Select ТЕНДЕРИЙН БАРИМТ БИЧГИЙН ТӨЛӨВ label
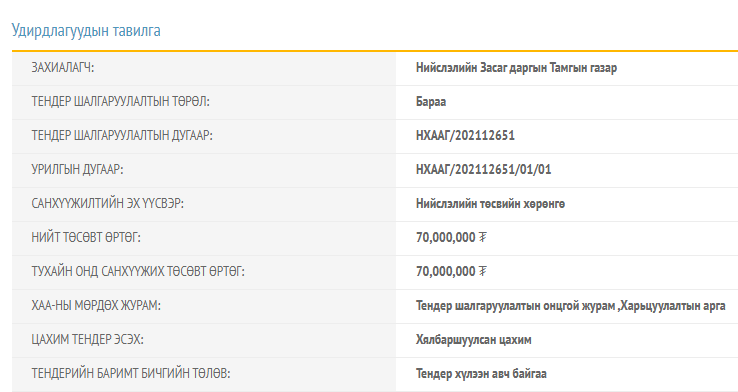This screenshot has height=392, width=738. pyautogui.click(x=131, y=374)
